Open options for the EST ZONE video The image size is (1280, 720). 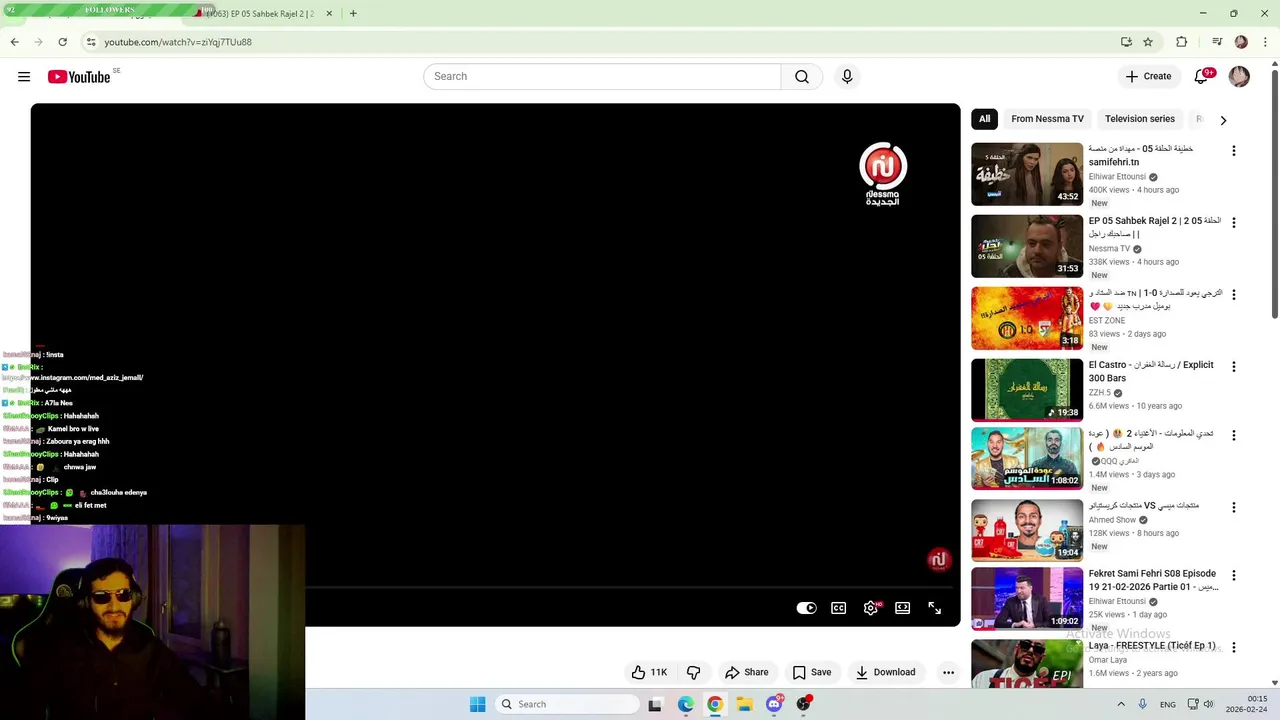[x=1234, y=295]
